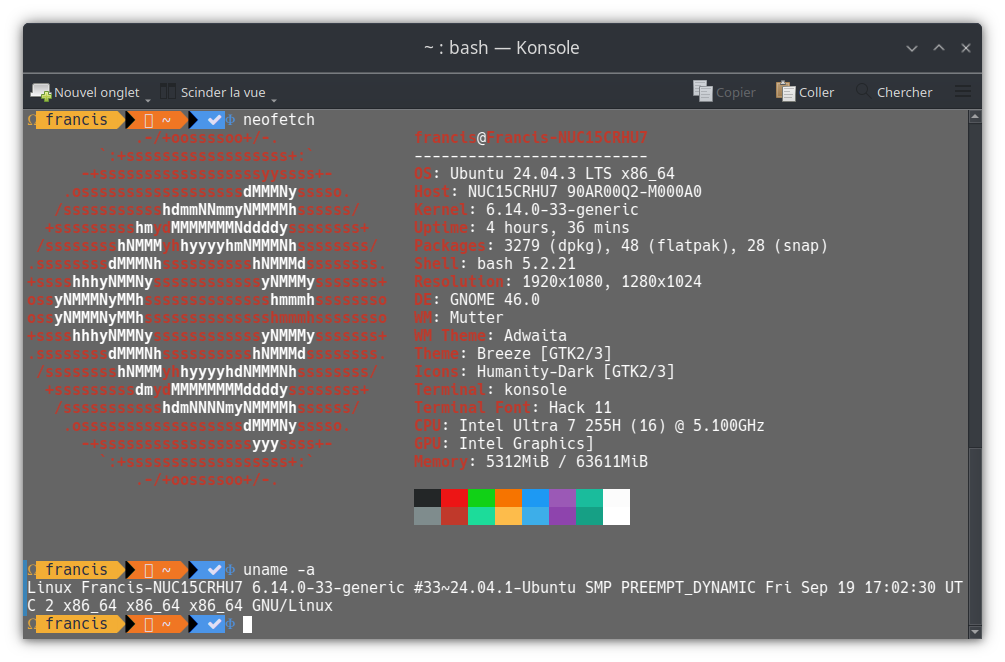The width and height of the screenshot is (1005, 662).
Task: Click the Copier clipboard icon
Action: coord(703,92)
